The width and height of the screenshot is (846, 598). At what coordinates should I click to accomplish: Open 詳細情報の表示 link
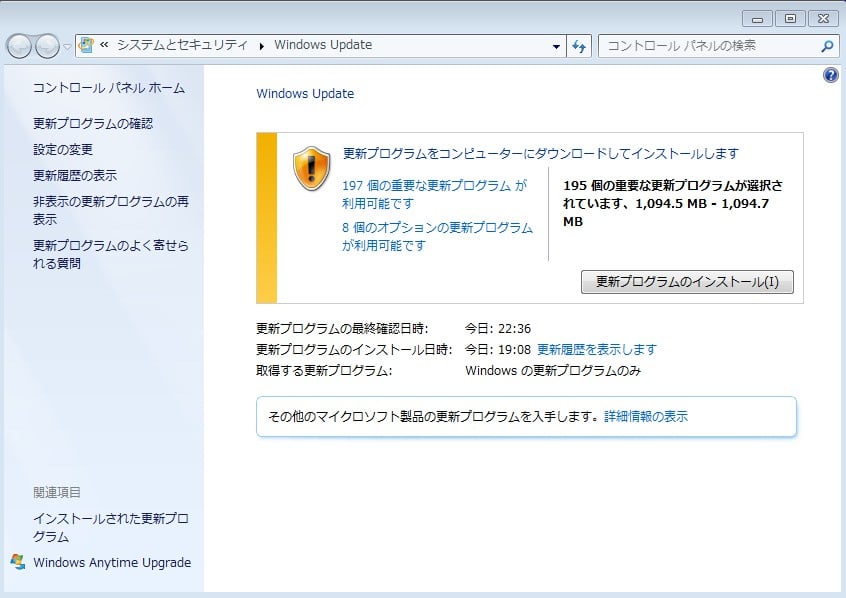pos(645,416)
